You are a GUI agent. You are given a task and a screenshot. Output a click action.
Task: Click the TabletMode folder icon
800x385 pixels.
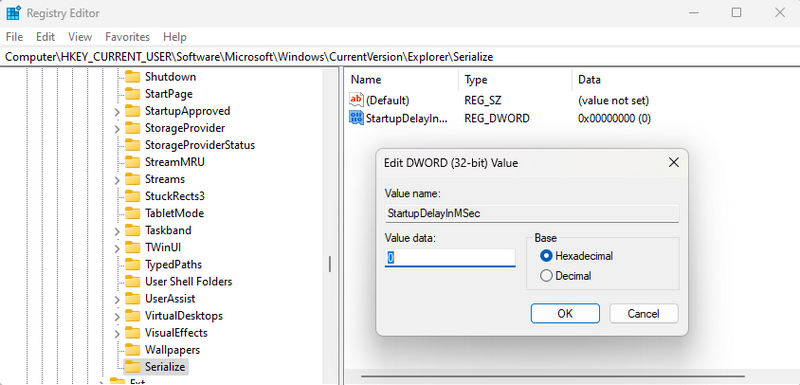click(133, 213)
